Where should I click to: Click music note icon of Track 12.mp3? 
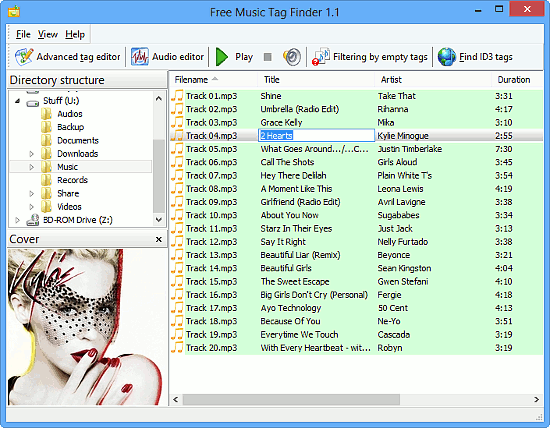click(x=177, y=242)
